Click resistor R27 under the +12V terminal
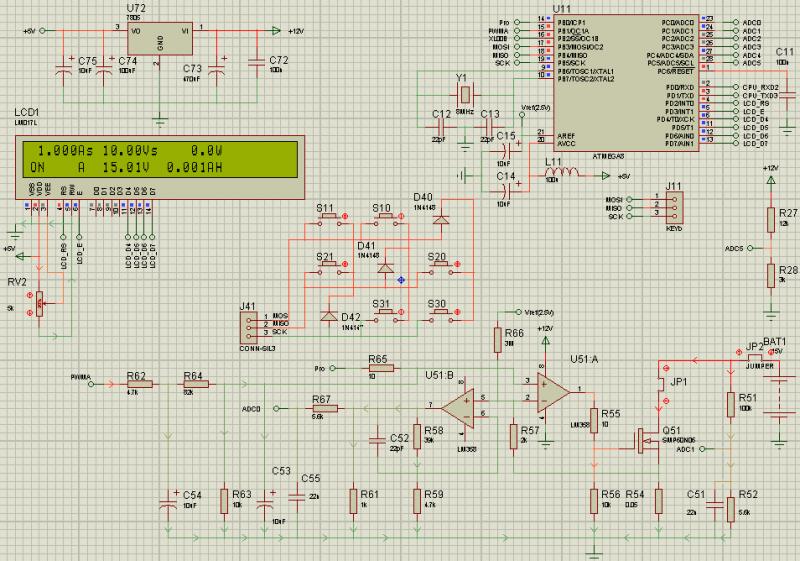 pos(770,220)
